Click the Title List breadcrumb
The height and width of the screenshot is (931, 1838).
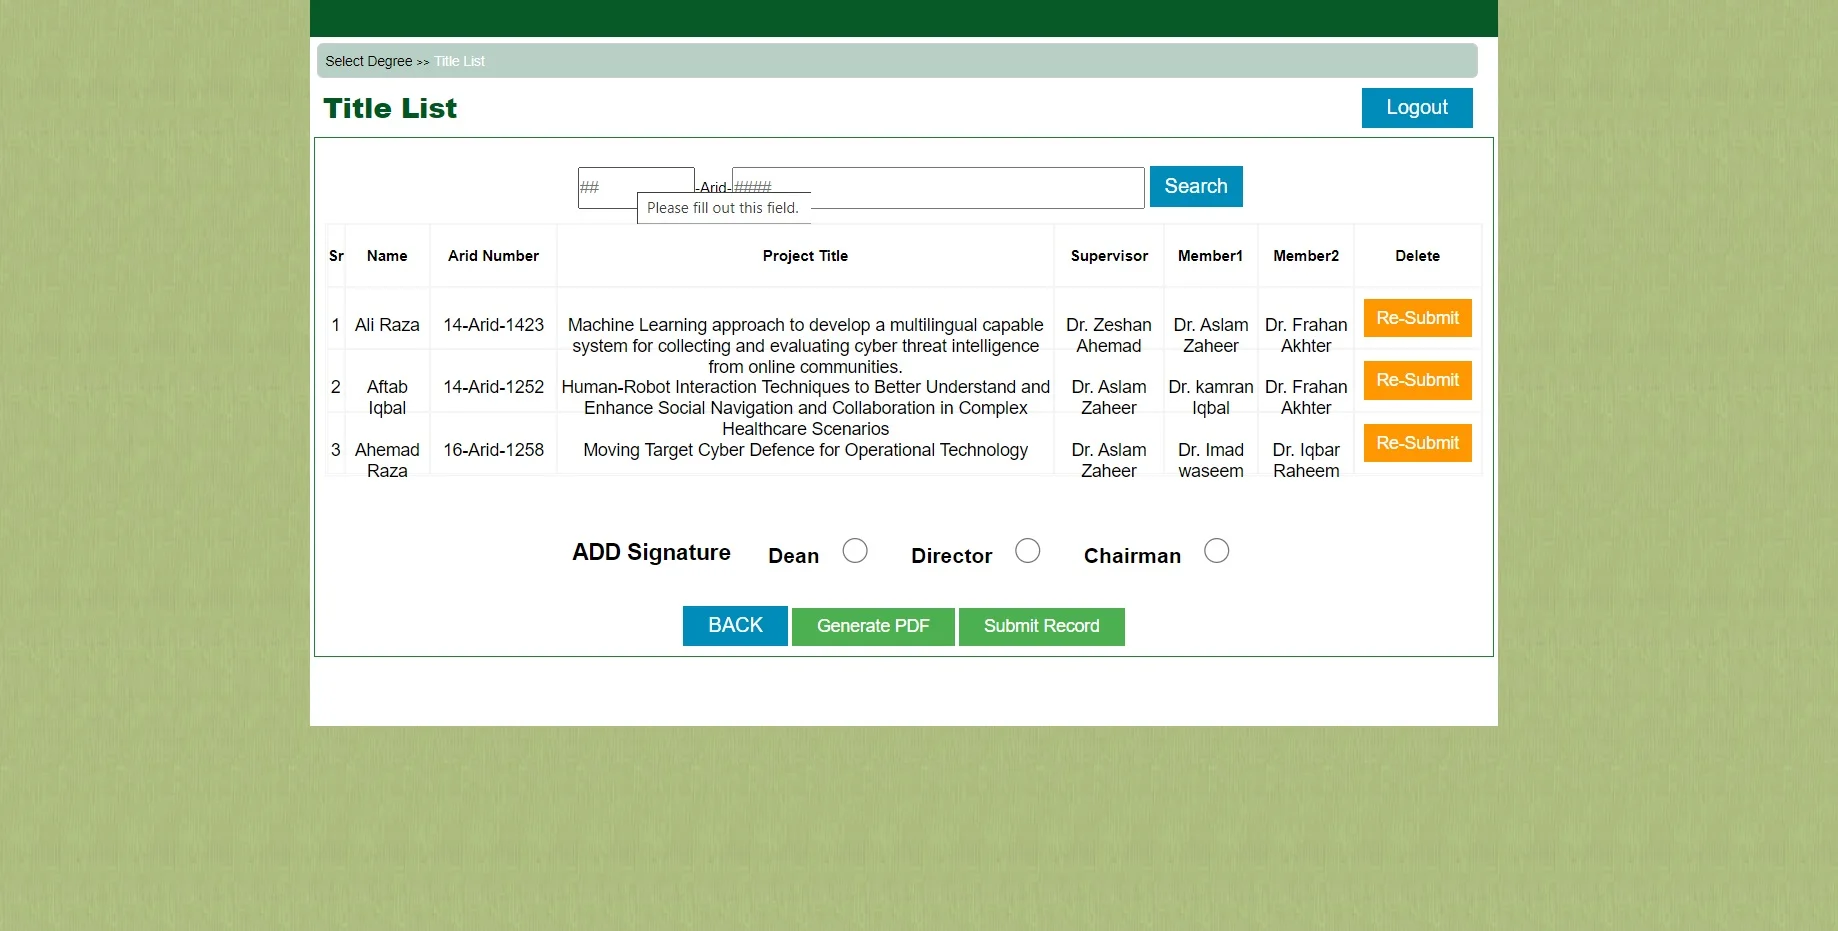coord(459,61)
